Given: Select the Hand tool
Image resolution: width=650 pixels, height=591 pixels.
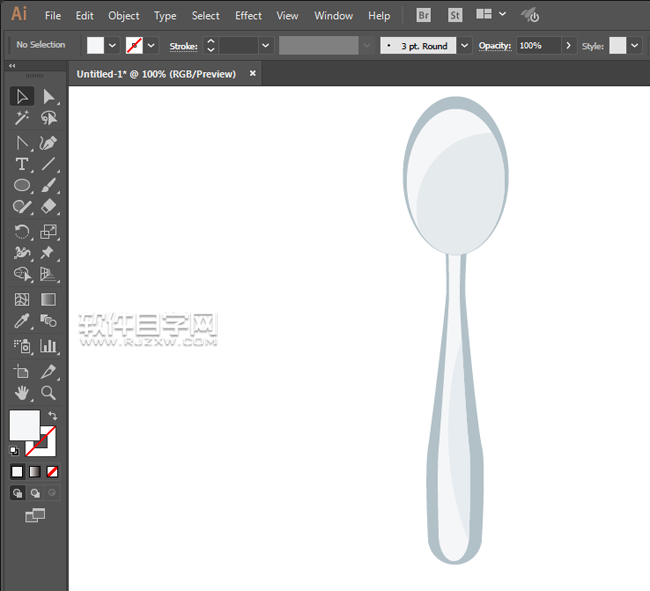Looking at the screenshot, I should coord(22,393).
